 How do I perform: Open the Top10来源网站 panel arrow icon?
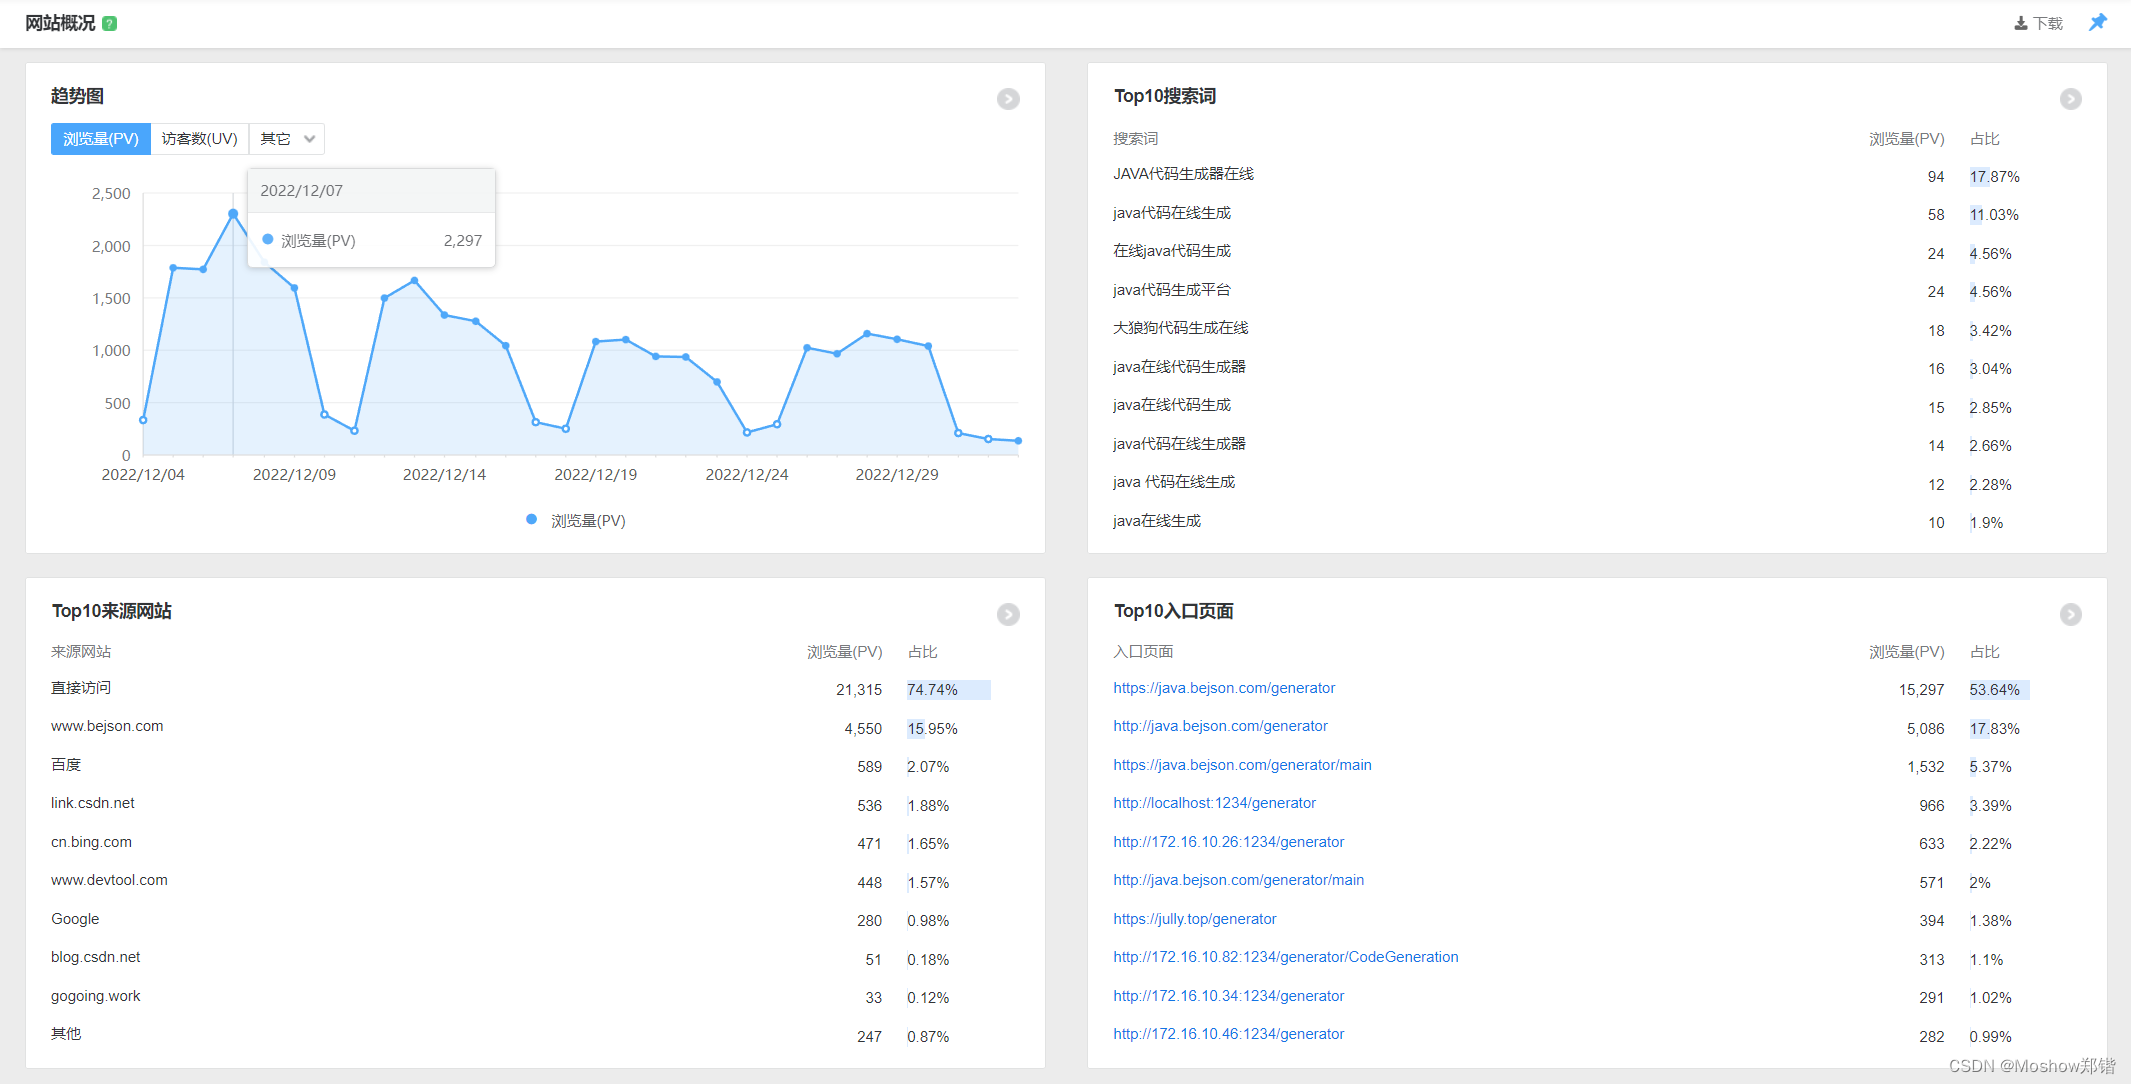(1008, 614)
